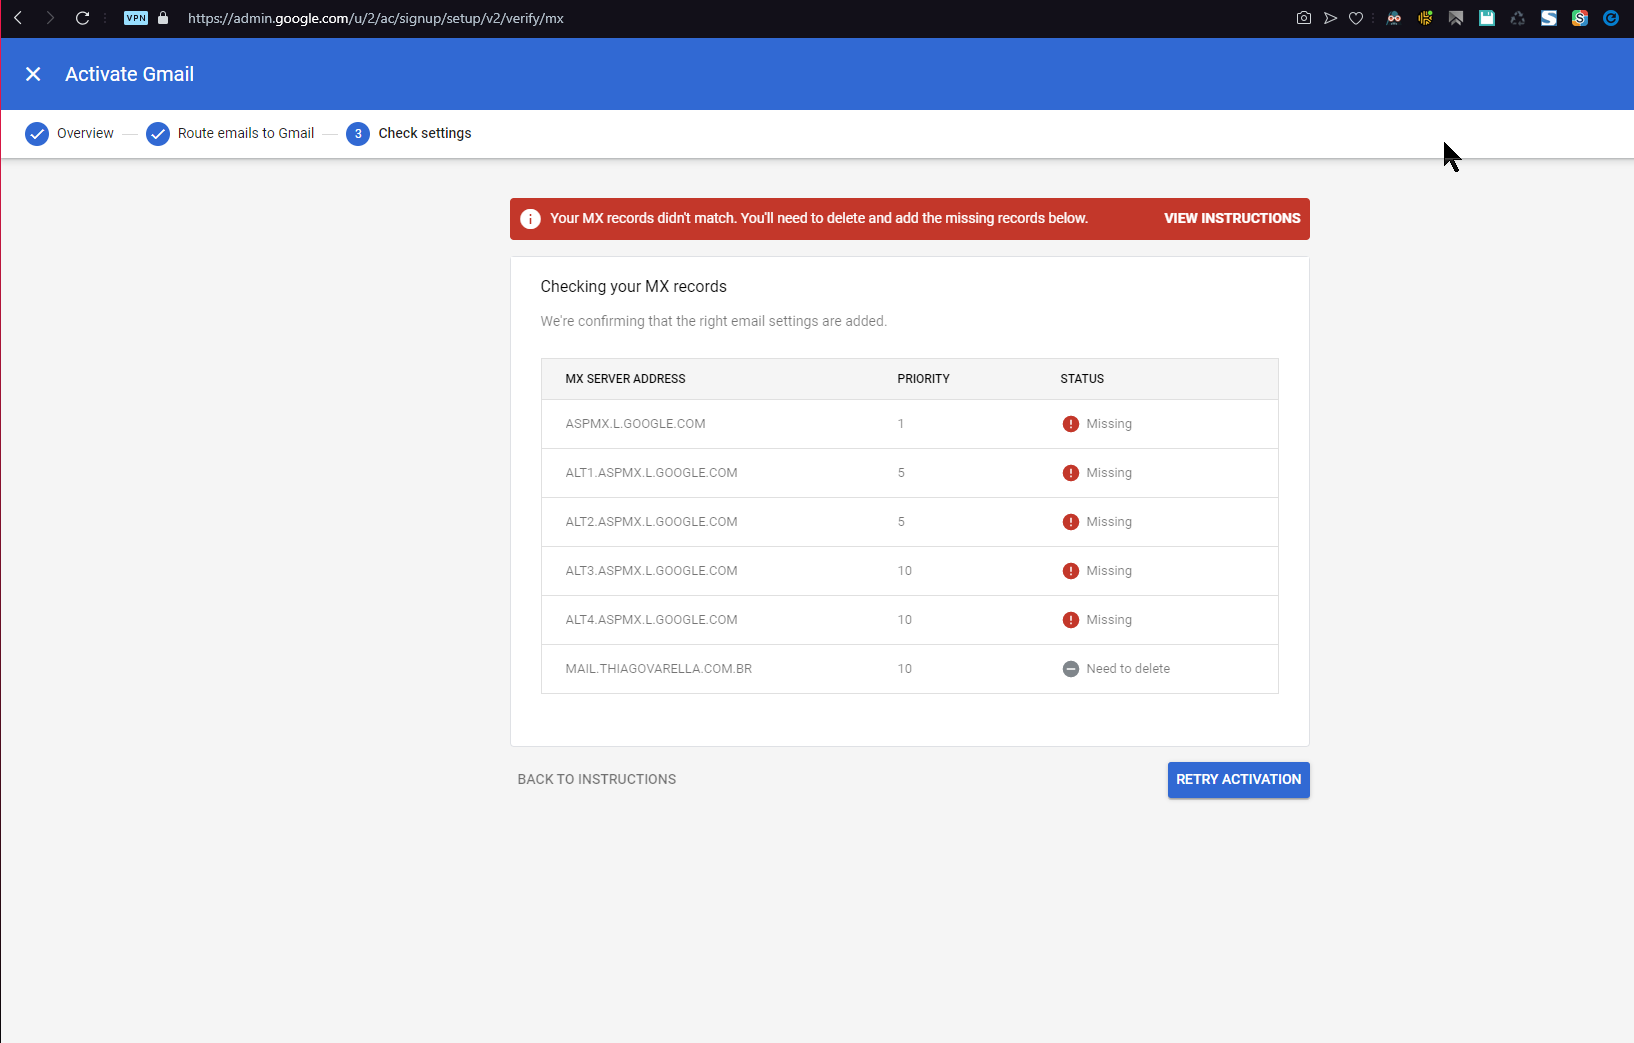
Task: Take a snapshot with the camera icon
Action: [1303, 18]
